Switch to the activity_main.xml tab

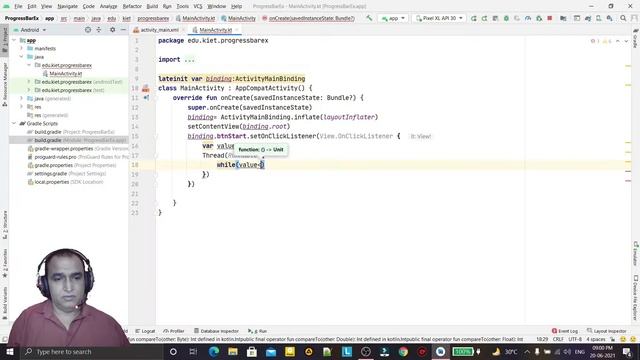(160, 30)
